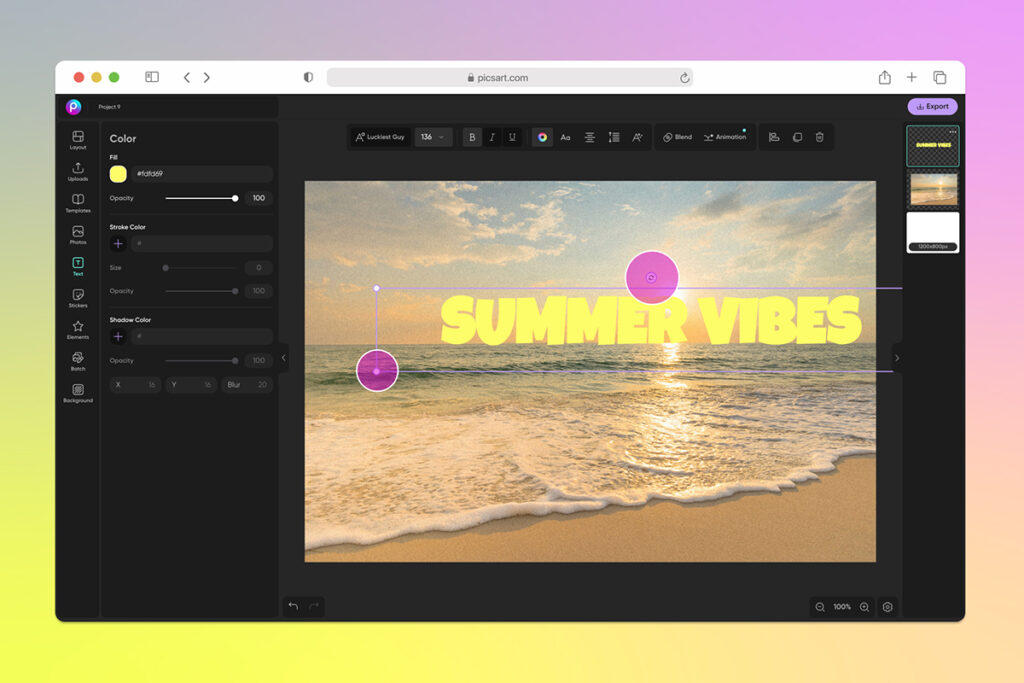
Task: Open the Templates panel
Action: point(77,203)
